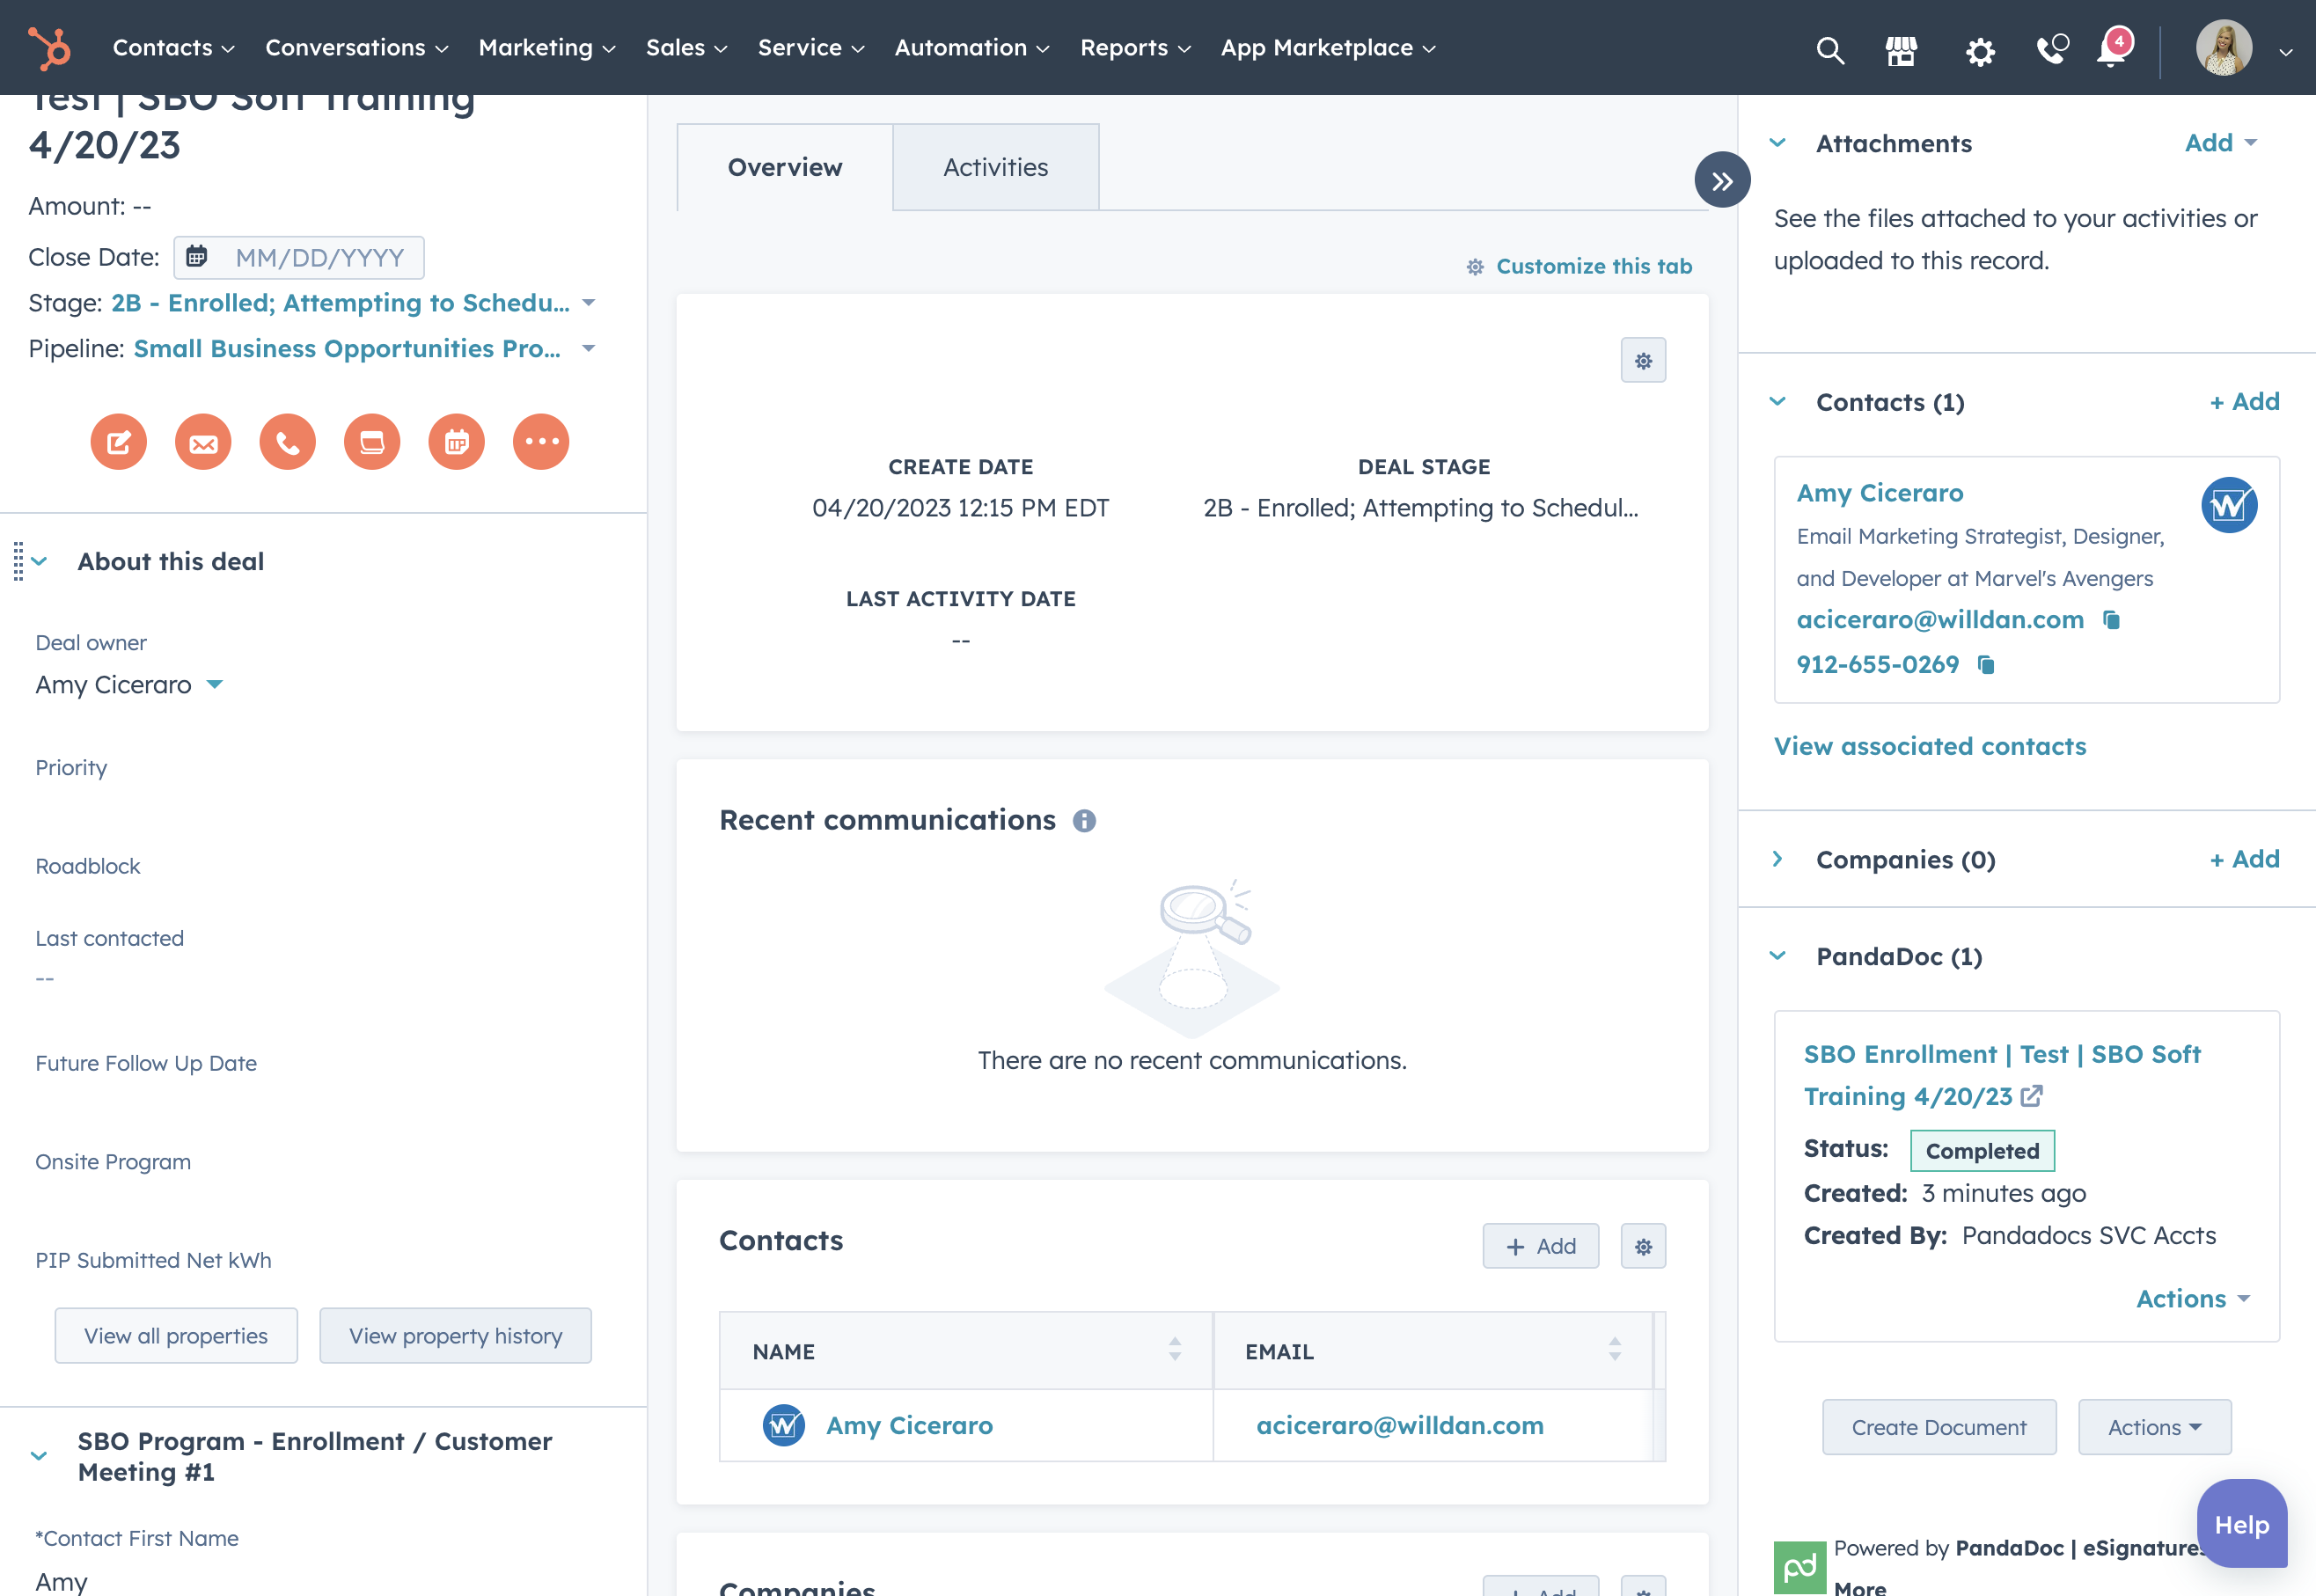Open the Contacts menu in navigation
The width and height of the screenshot is (2316, 1596).
[x=173, y=48]
